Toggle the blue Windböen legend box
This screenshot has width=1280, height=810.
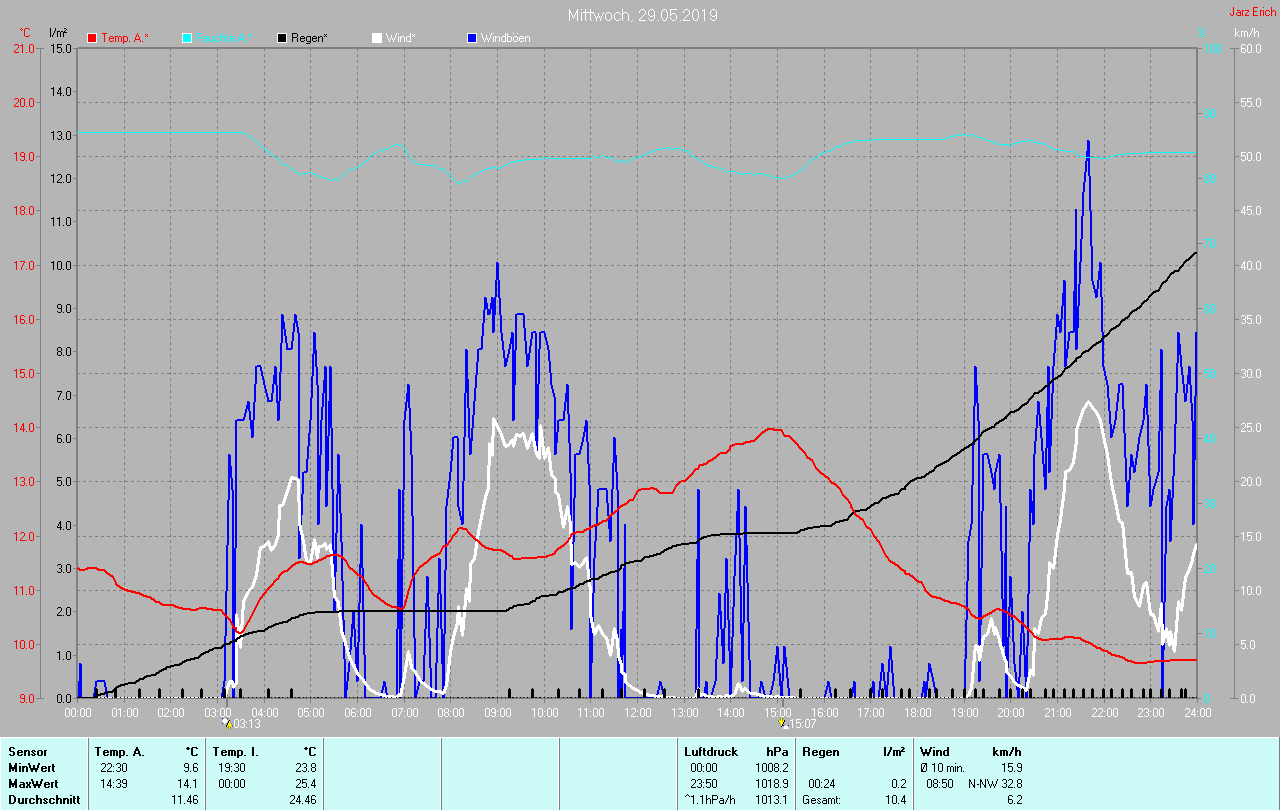coord(472,38)
